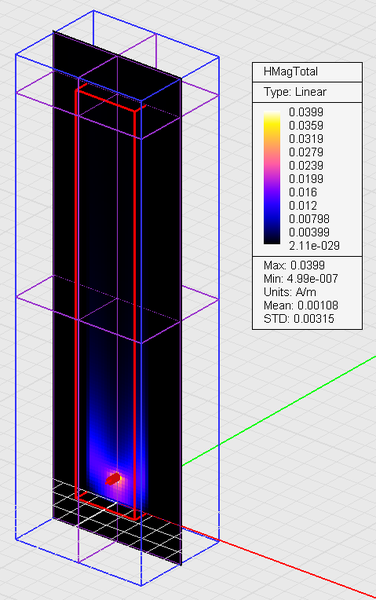
Task: Click the 0.0279 scale value
Action: pyautogui.click(x=306, y=152)
